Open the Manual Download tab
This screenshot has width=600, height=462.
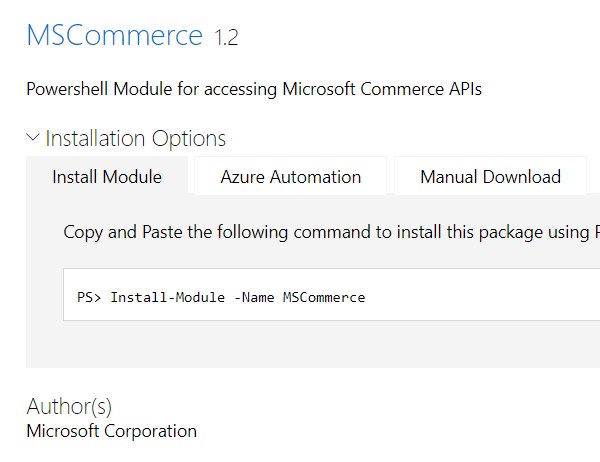[x=490, y=177]
